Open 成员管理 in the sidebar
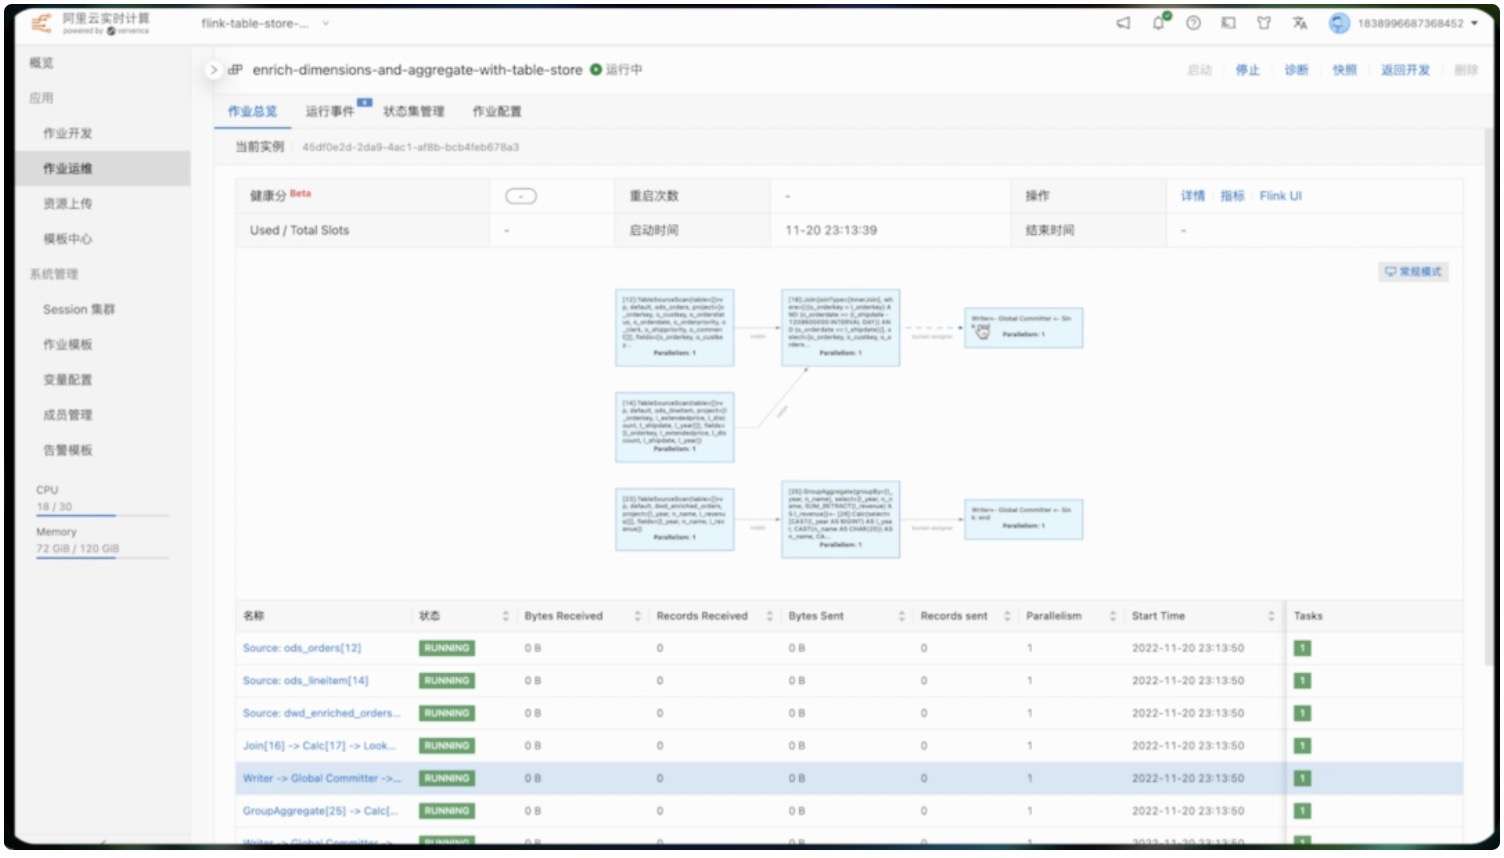This screenshot has width=1504, height=858. point(67,415)
